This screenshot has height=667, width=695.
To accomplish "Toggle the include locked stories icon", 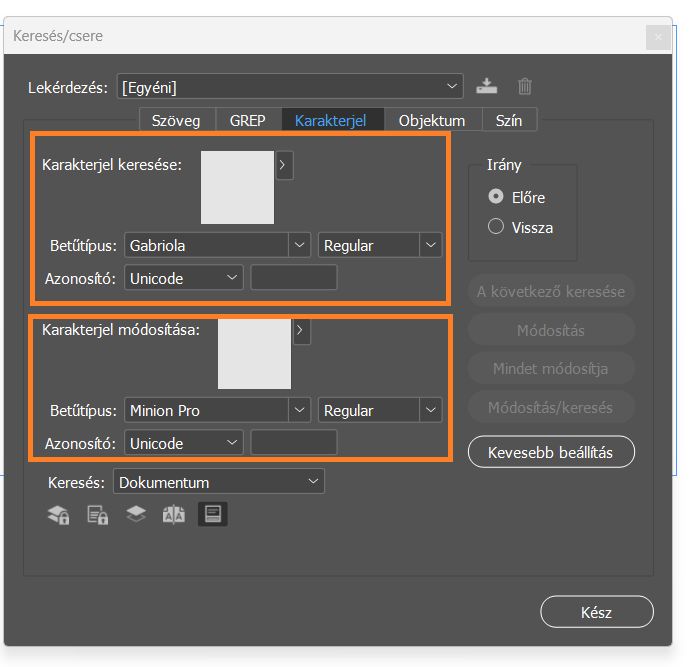I will tap(97, 515).
